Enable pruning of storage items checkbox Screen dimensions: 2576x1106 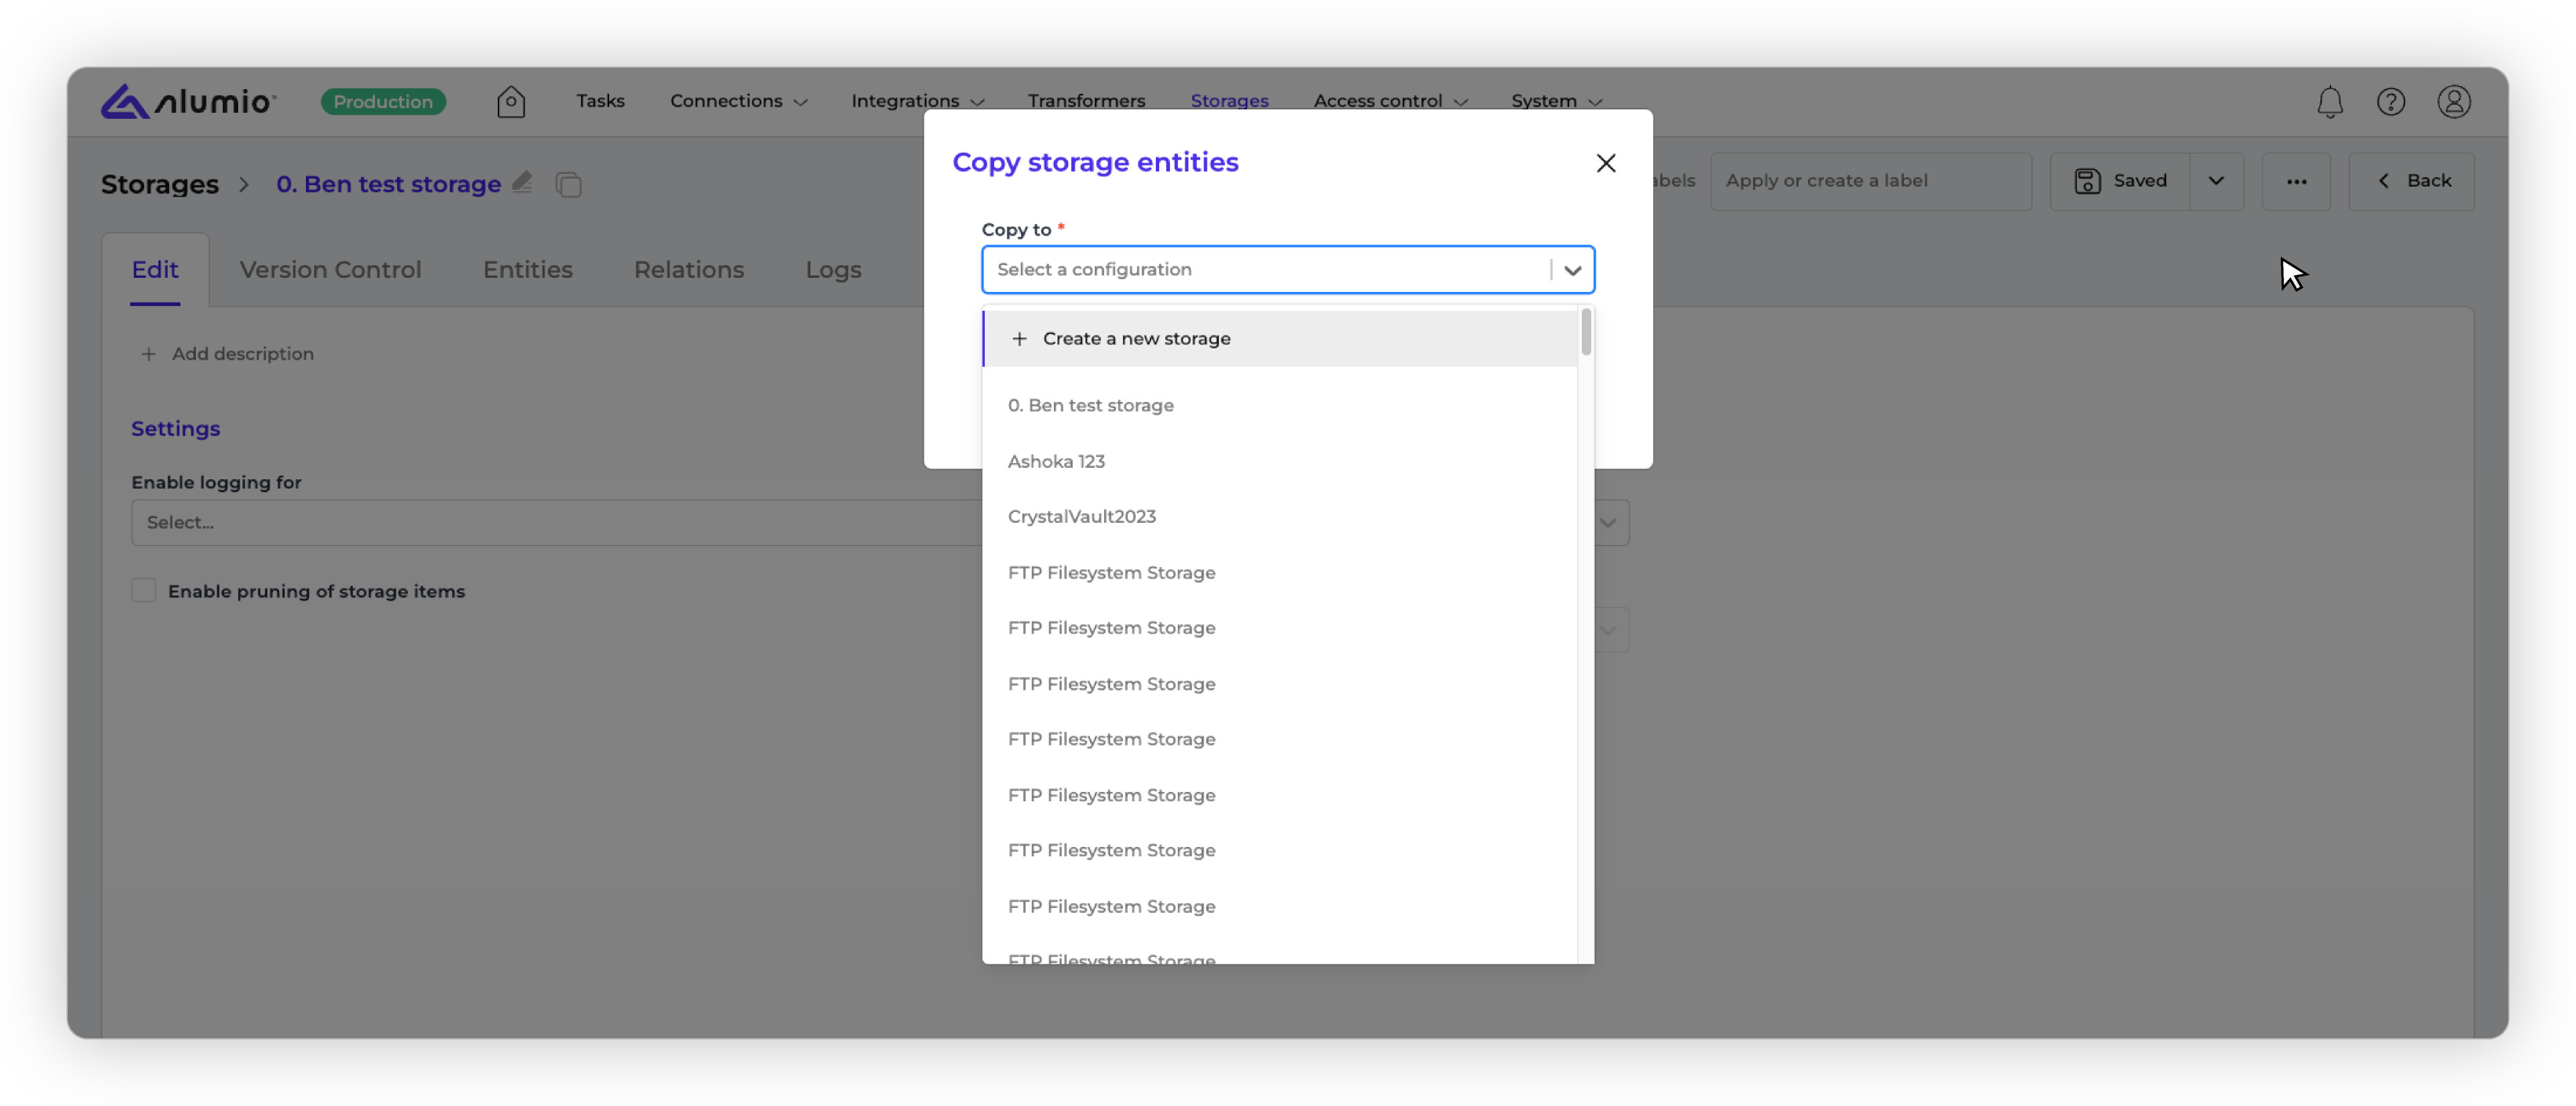[144, 590]
